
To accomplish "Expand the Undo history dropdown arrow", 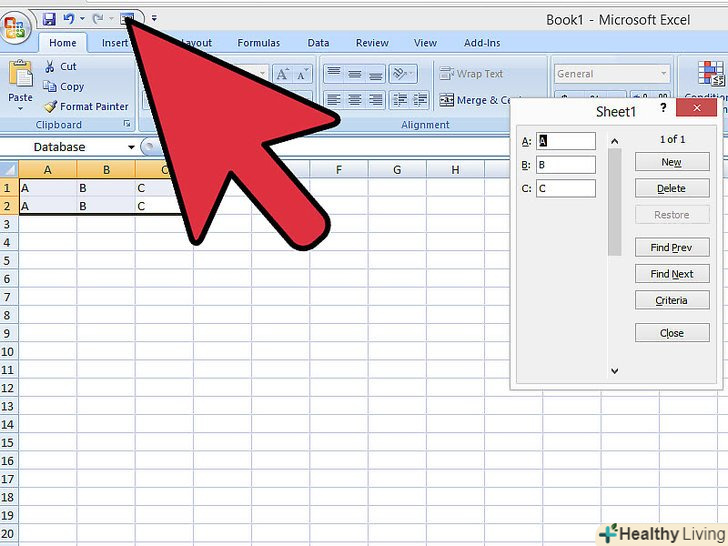I will coord(82,19).
